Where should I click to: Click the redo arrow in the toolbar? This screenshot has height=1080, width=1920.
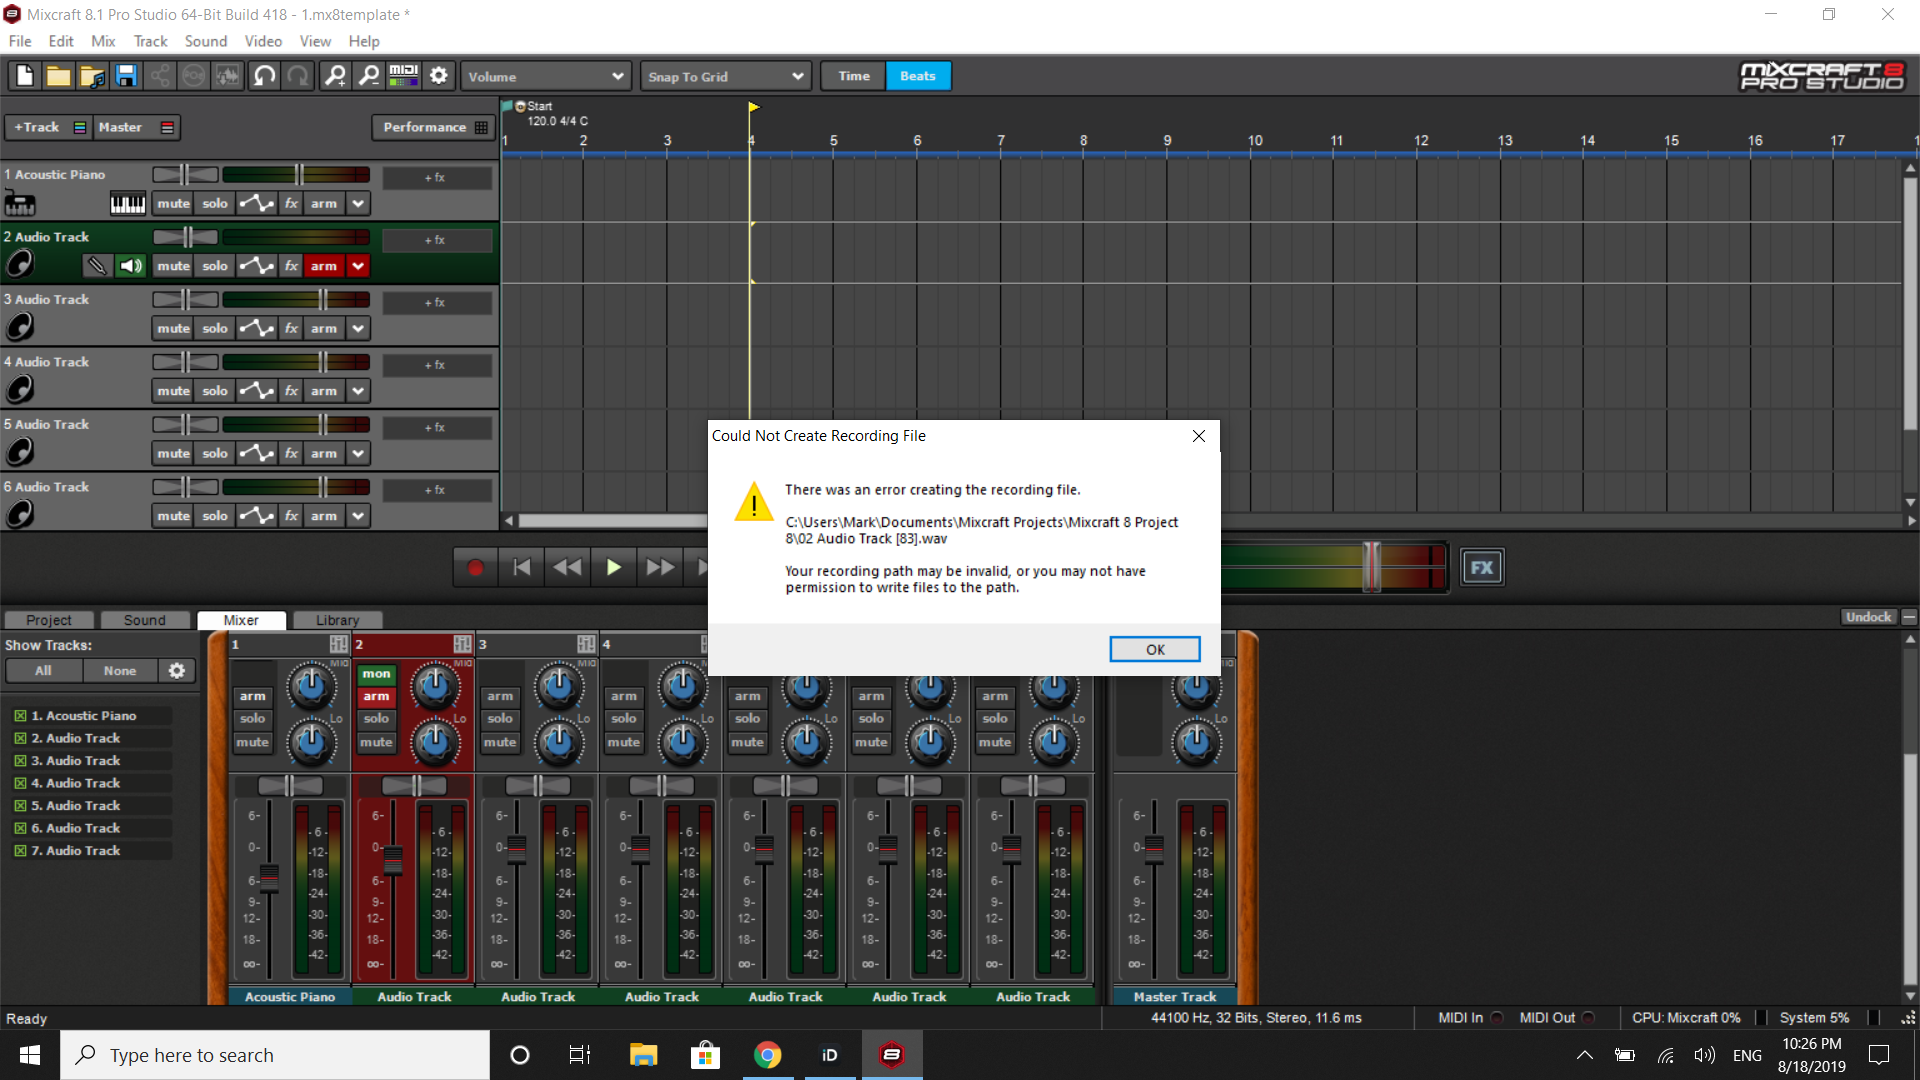pyautogui.click(x=298, y=76)
